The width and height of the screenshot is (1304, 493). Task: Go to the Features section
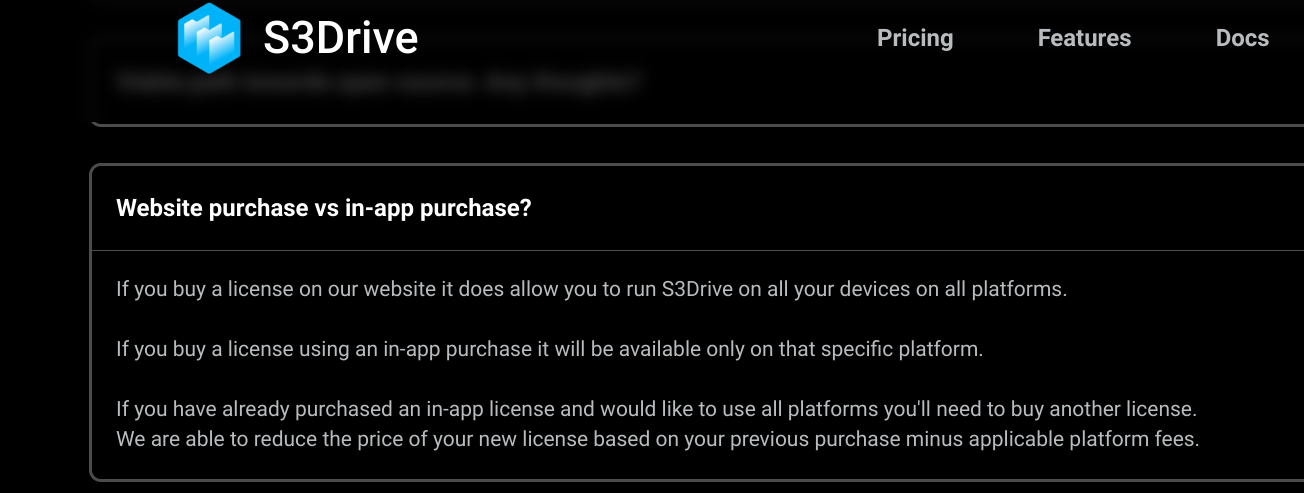tap(1084, 38)
